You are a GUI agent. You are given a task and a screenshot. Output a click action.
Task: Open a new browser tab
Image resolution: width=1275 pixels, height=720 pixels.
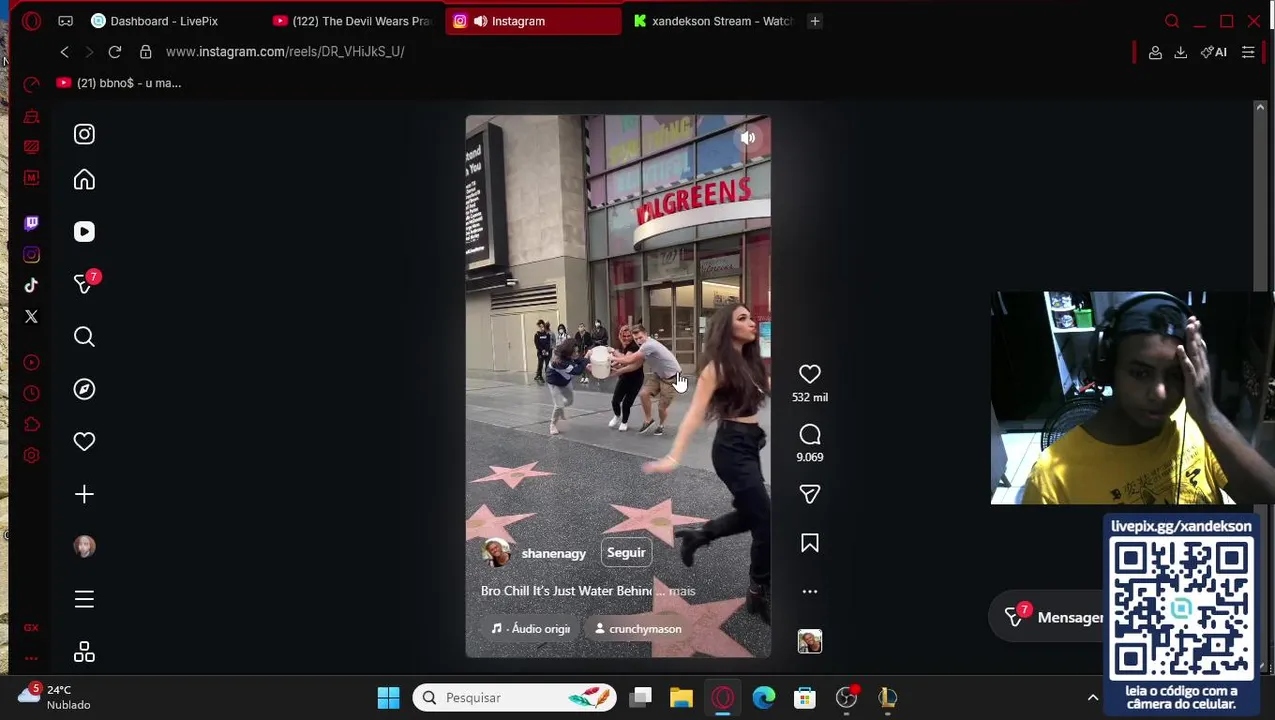coord(815,21)
